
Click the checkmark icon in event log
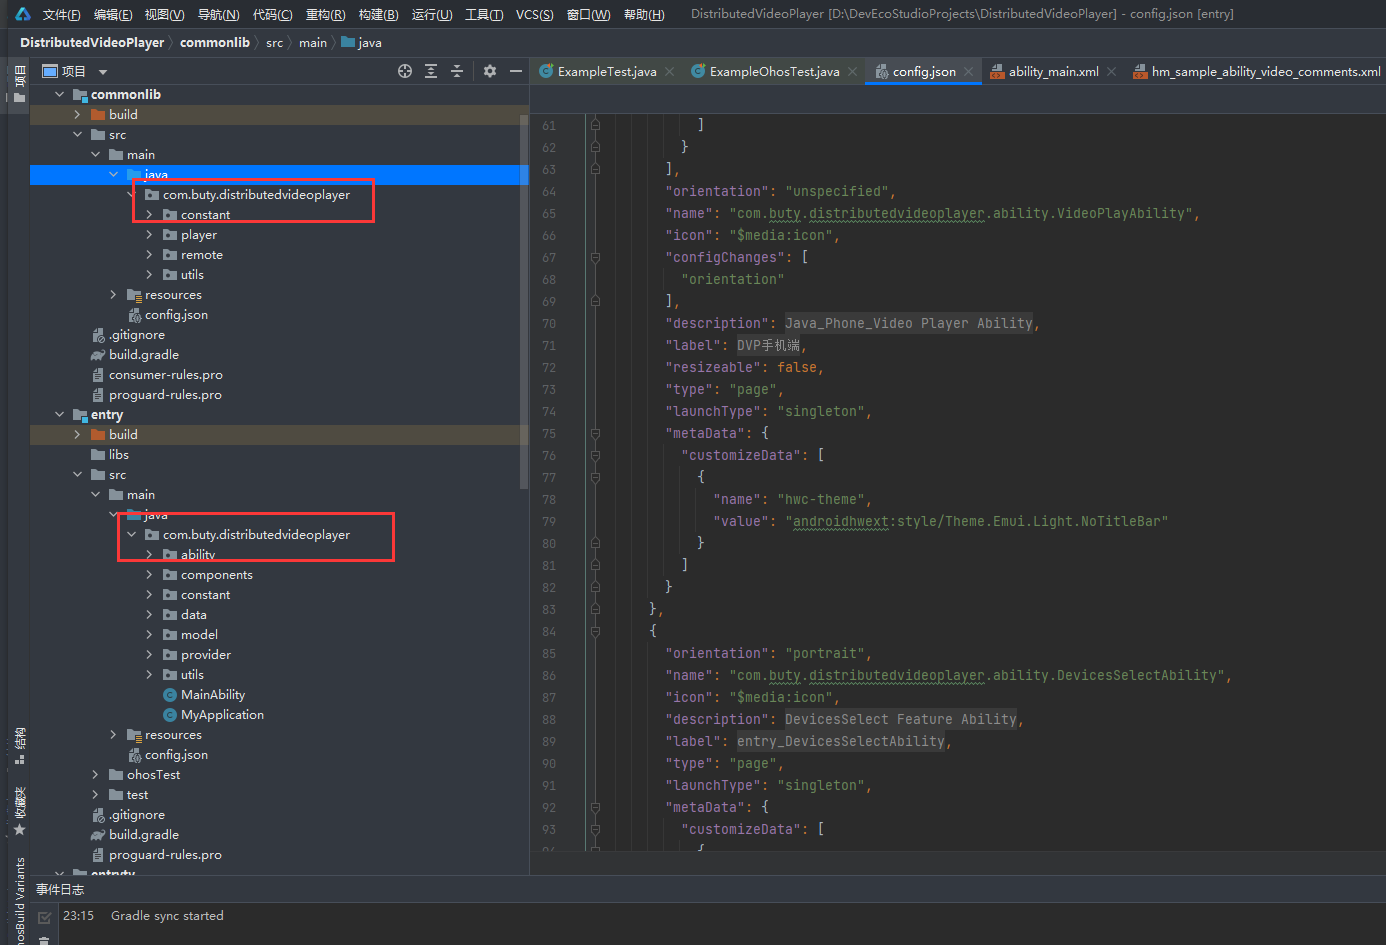tap(44, 918)
